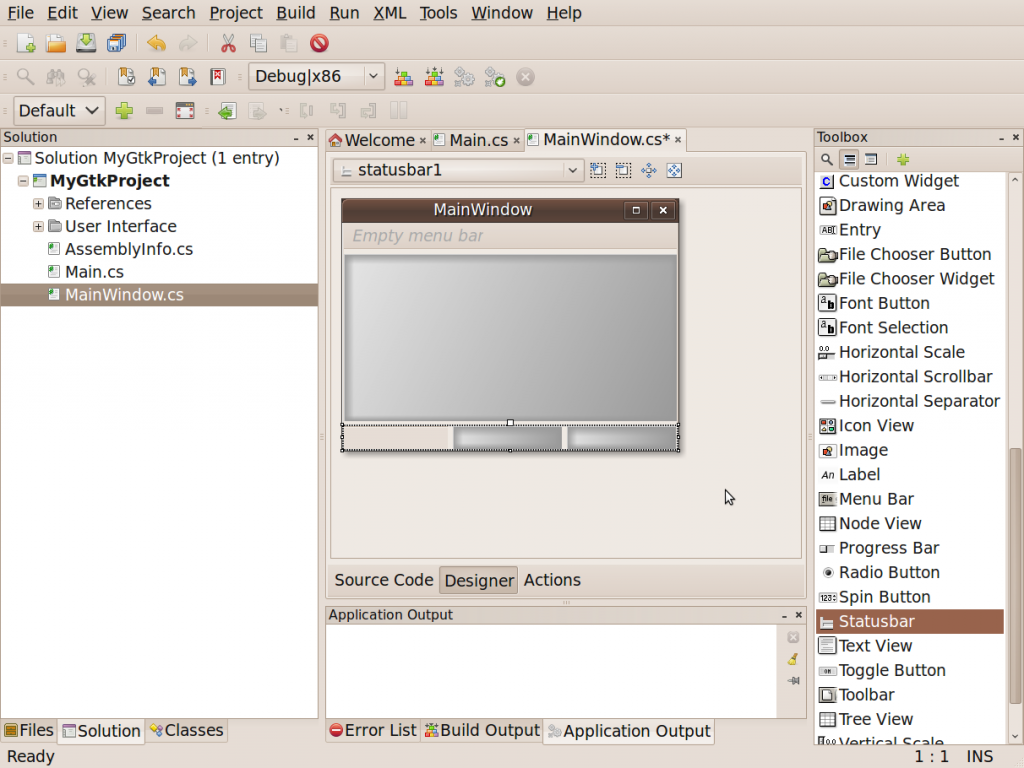
Task: Click the Build project bricks icon
Action: pyautogui.click(x=404, y=77)
